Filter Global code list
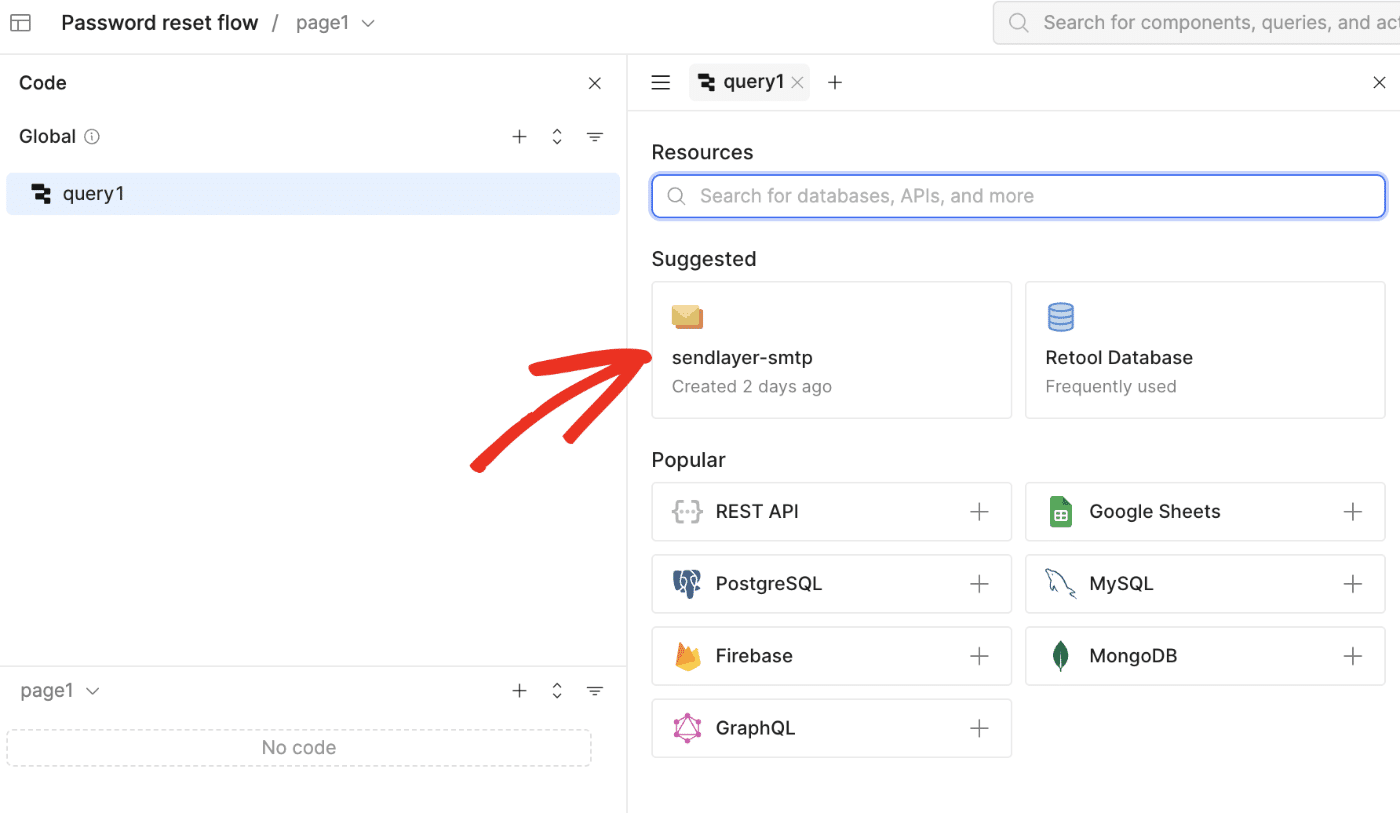1400x813 pixels. (595, 137)
